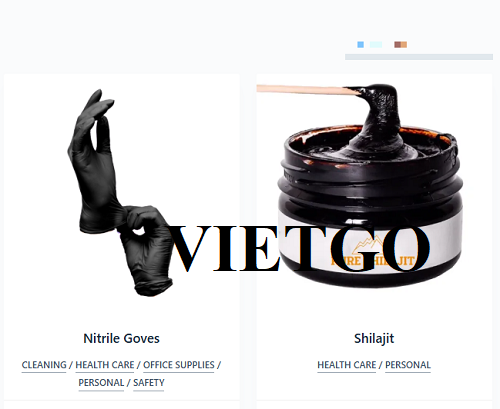Click the VIETGO watermark text

(300, 248)
